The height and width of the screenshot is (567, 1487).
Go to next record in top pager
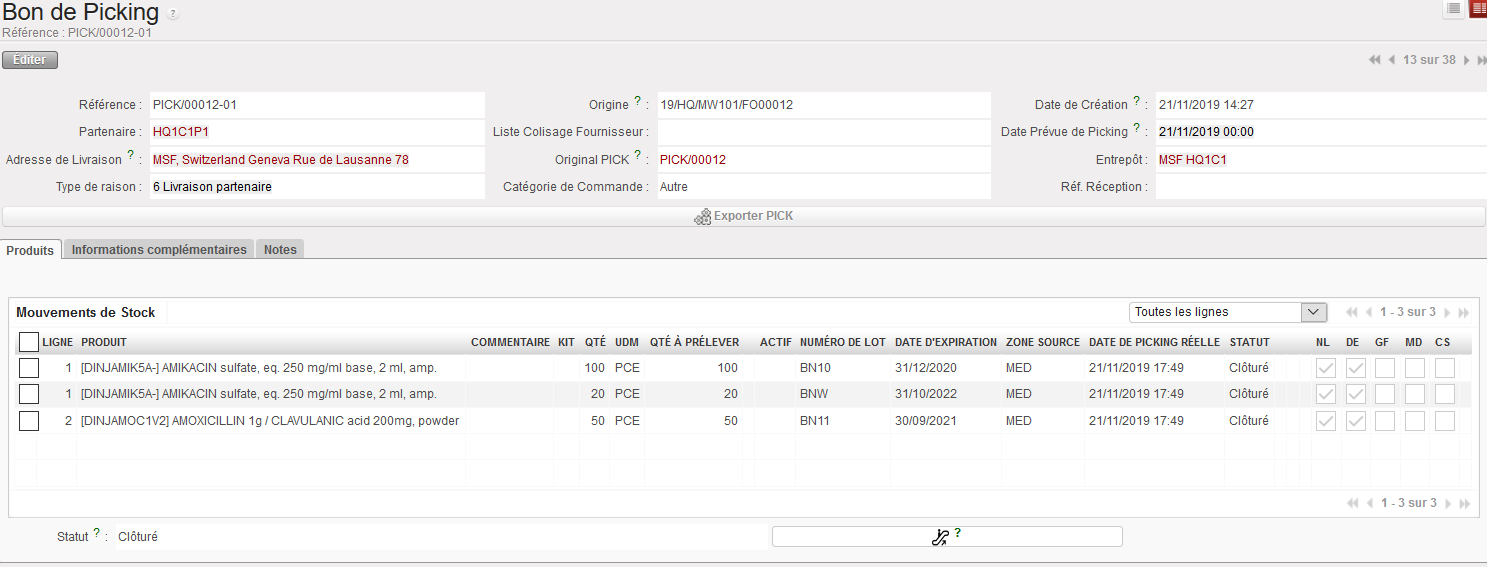pos(1466,60)
